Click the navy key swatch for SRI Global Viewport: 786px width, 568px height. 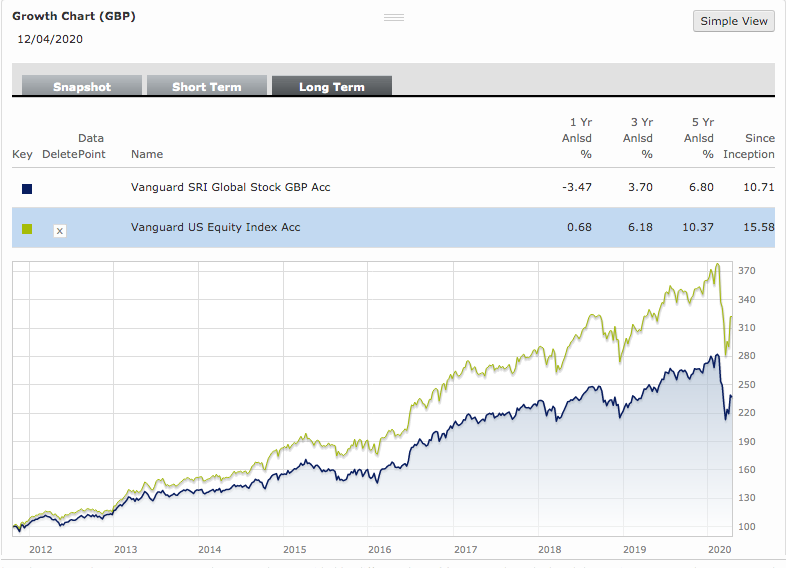pyautogui.click(x=26, y=188)
